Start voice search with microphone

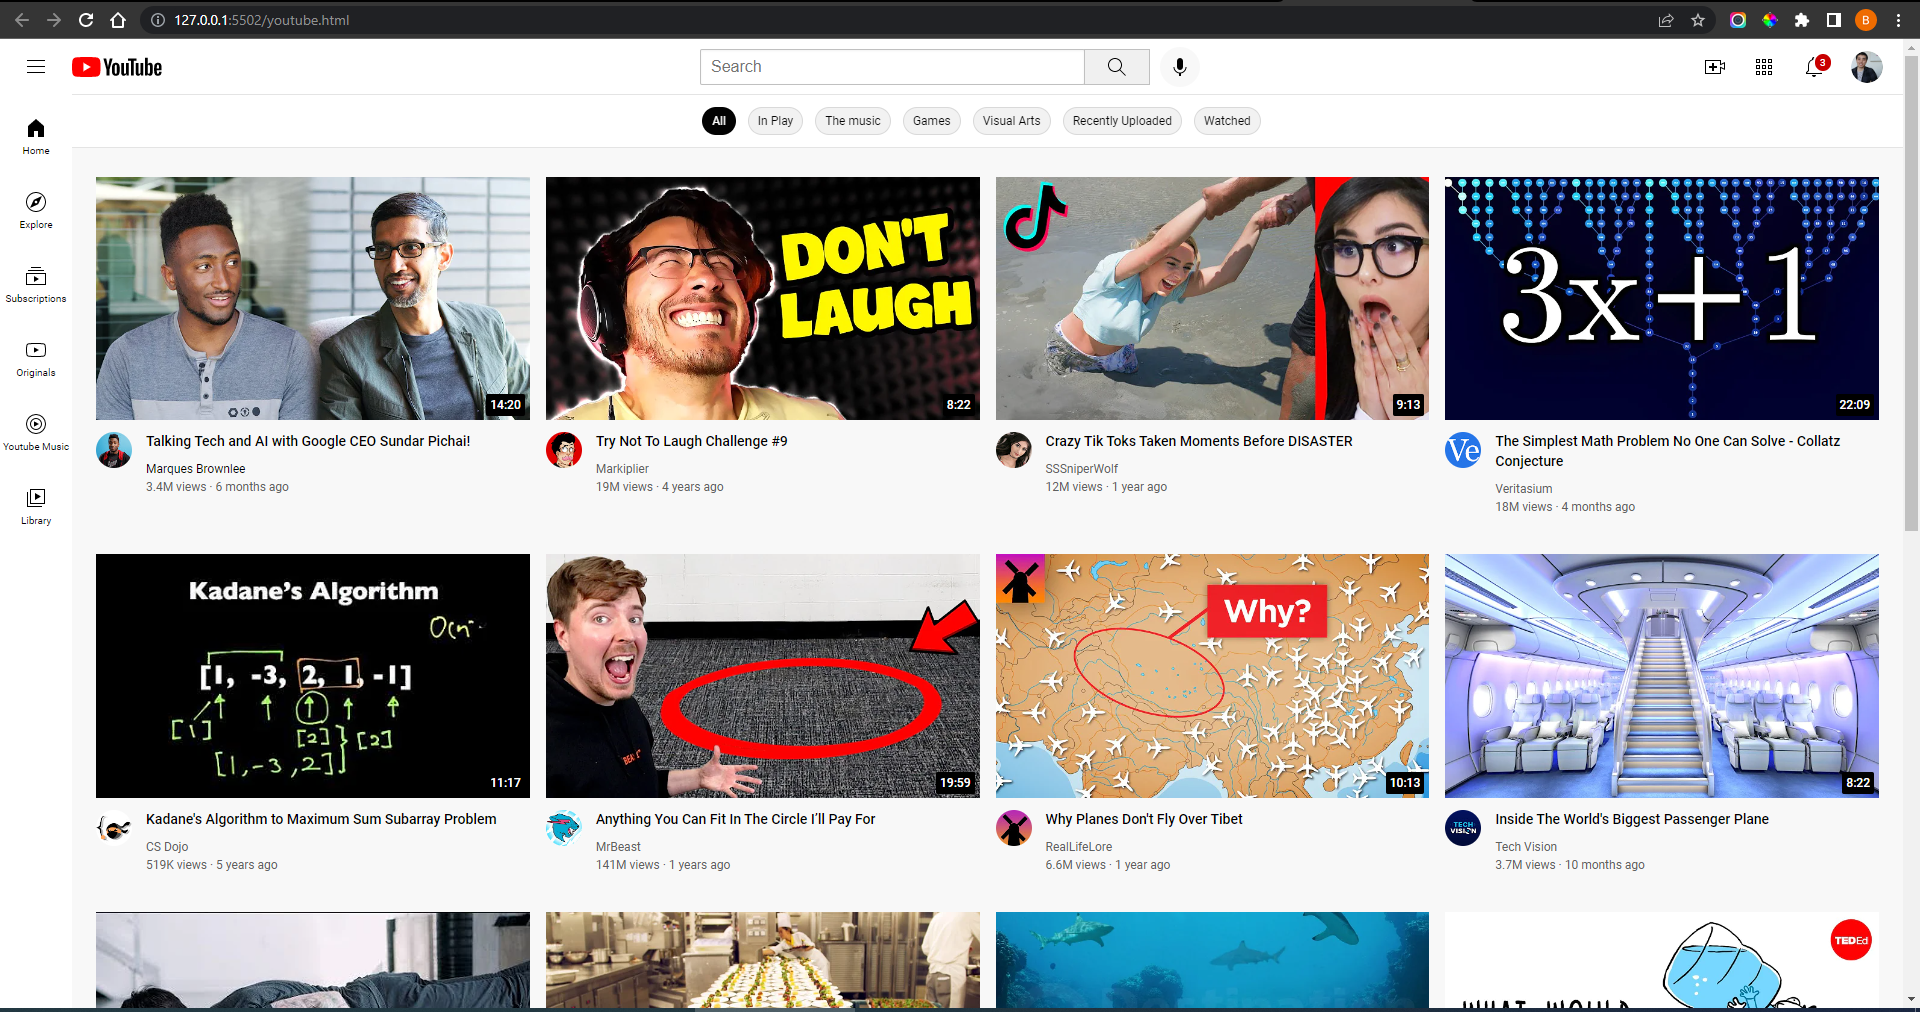[1180, 67]
